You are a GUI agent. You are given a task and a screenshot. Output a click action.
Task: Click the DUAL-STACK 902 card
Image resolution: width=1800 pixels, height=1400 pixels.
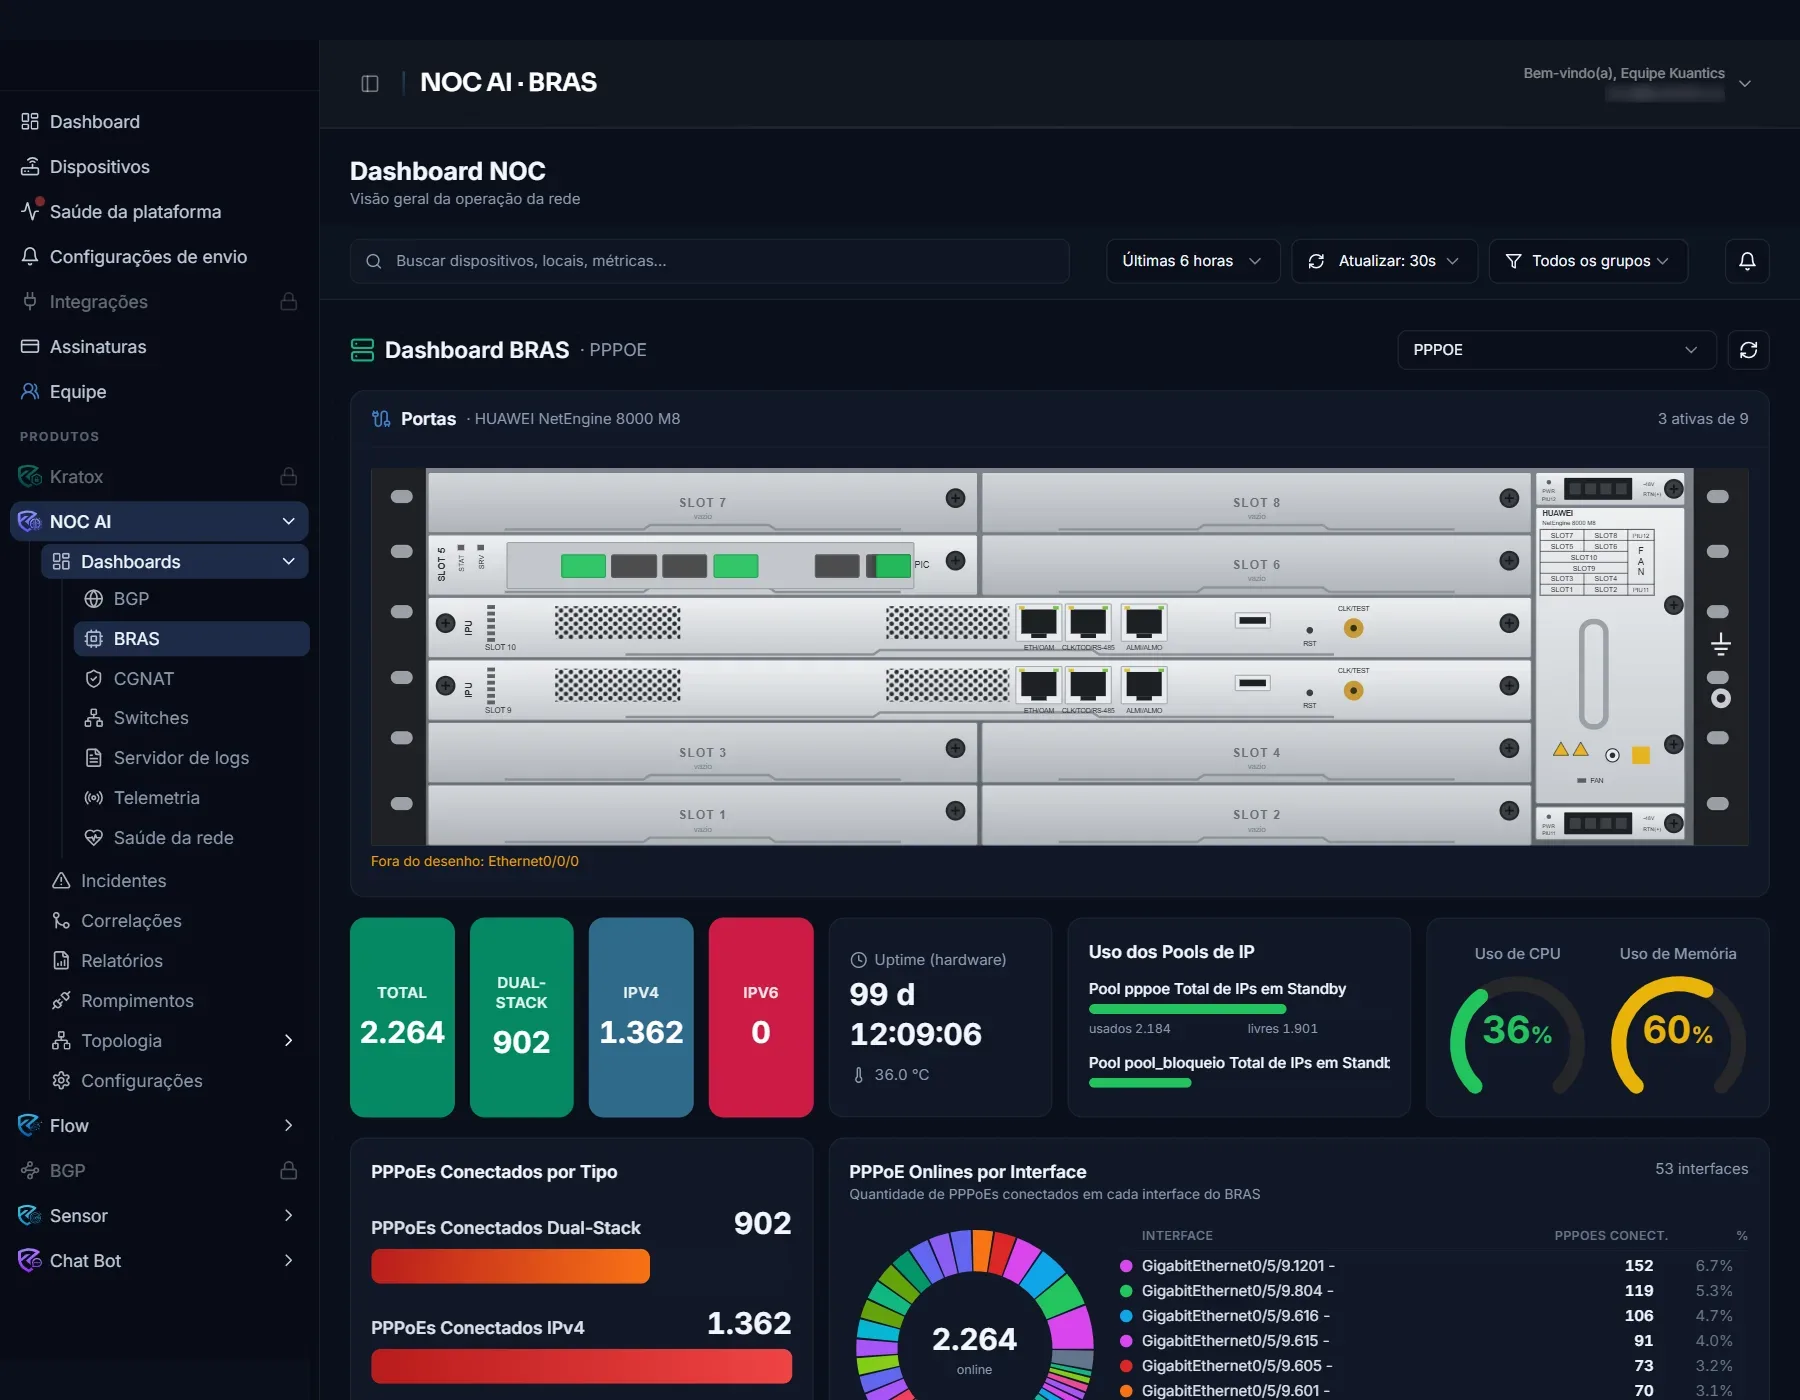[x=522, y=1017]
